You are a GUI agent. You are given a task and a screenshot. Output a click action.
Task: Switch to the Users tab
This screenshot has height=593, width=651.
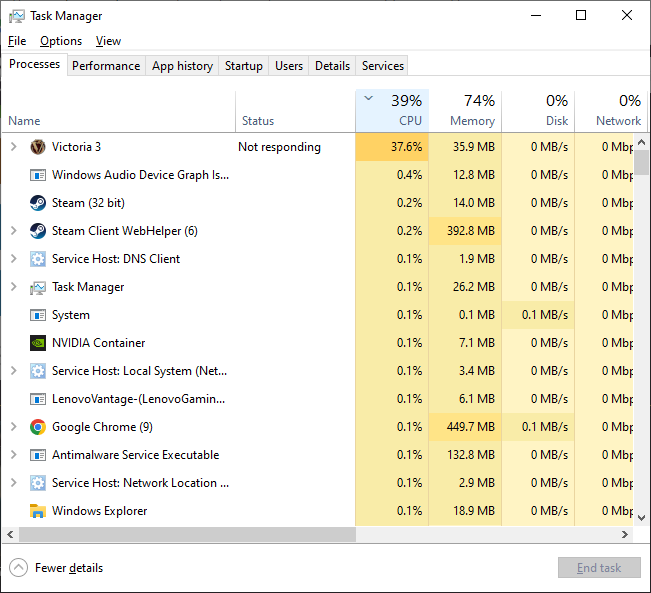(289, 66)
